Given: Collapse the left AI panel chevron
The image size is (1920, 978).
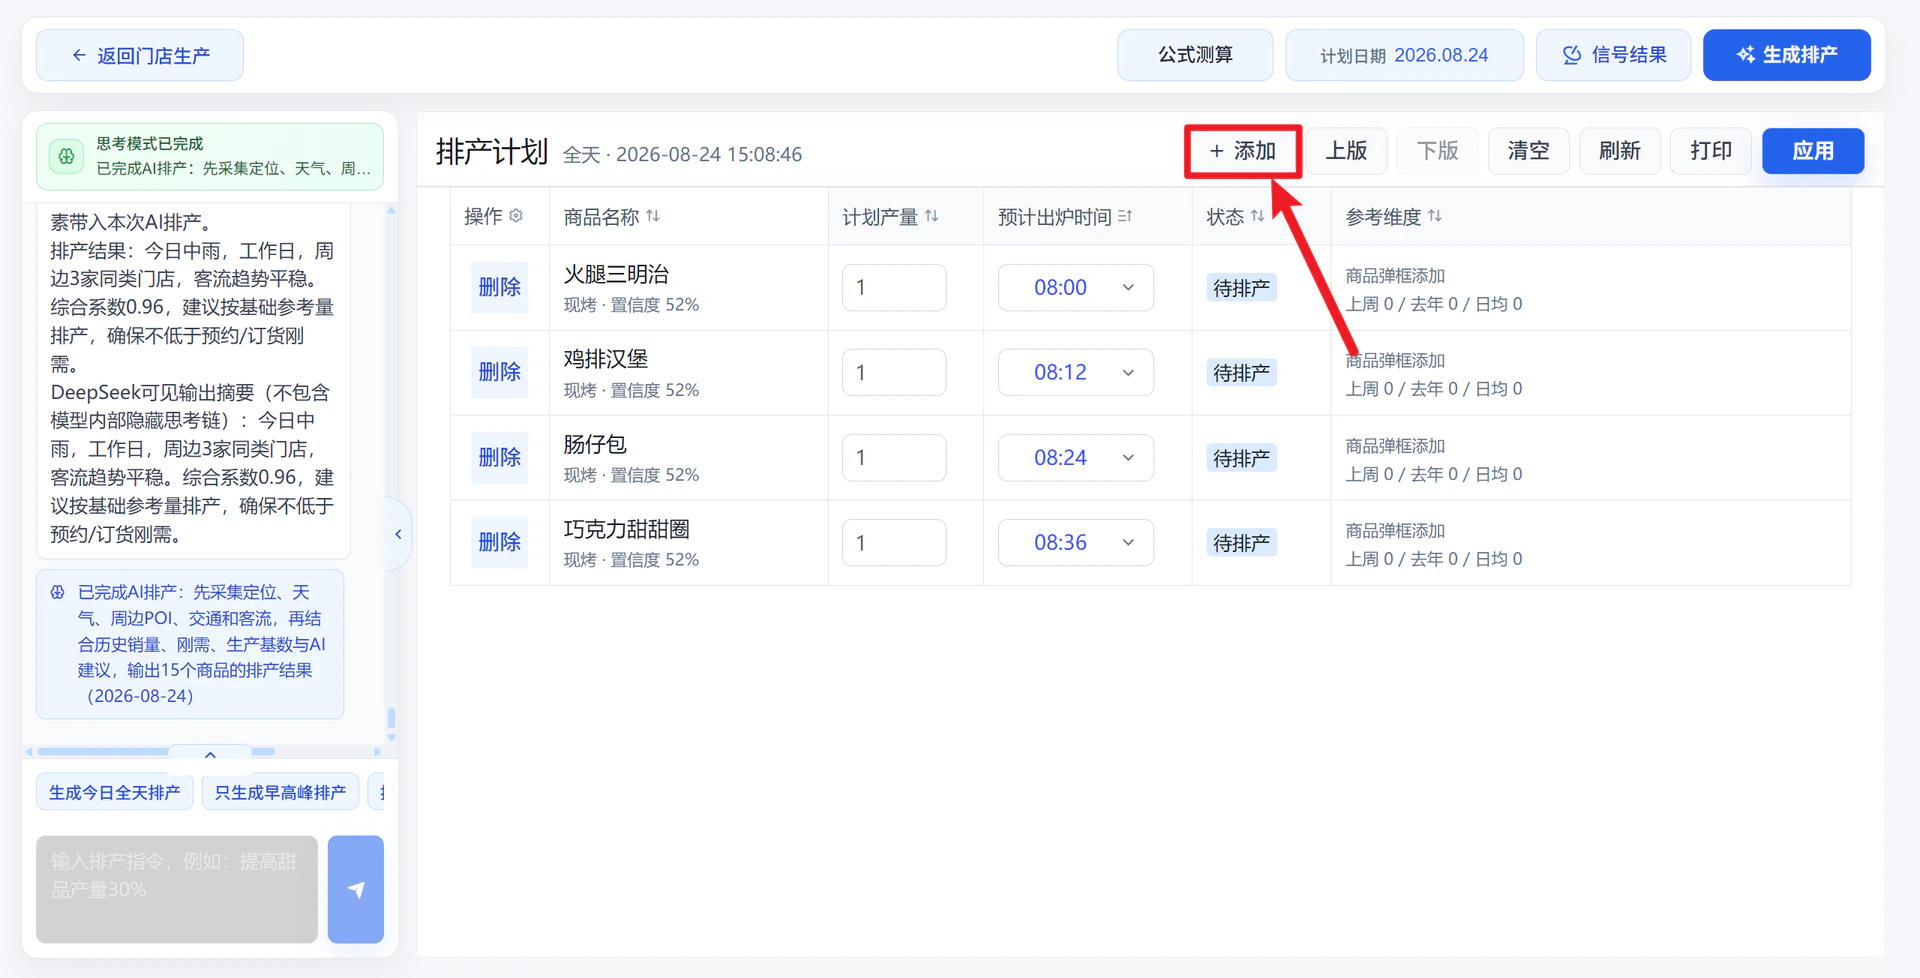Looking at the screenshot, I should (x=398, y=534).
